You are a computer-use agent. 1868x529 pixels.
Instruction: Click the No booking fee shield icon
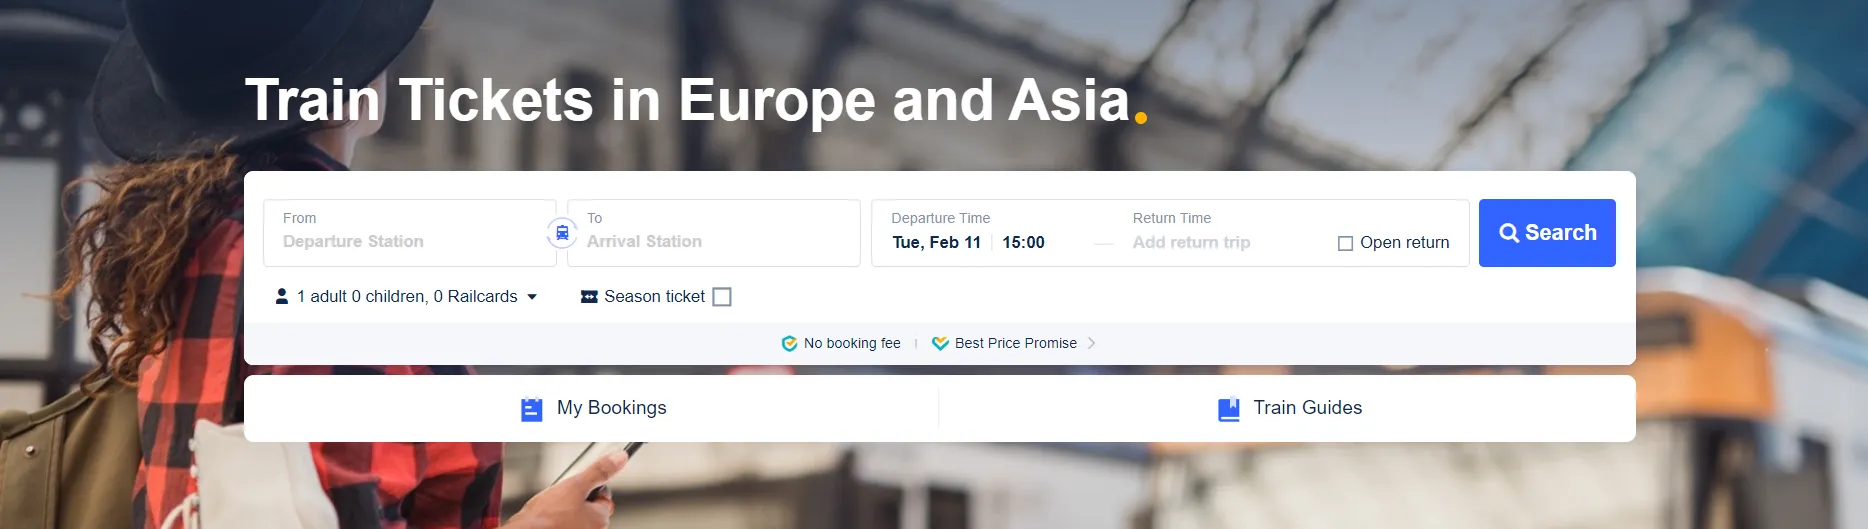pyautogui.click(x=789, y=343)
